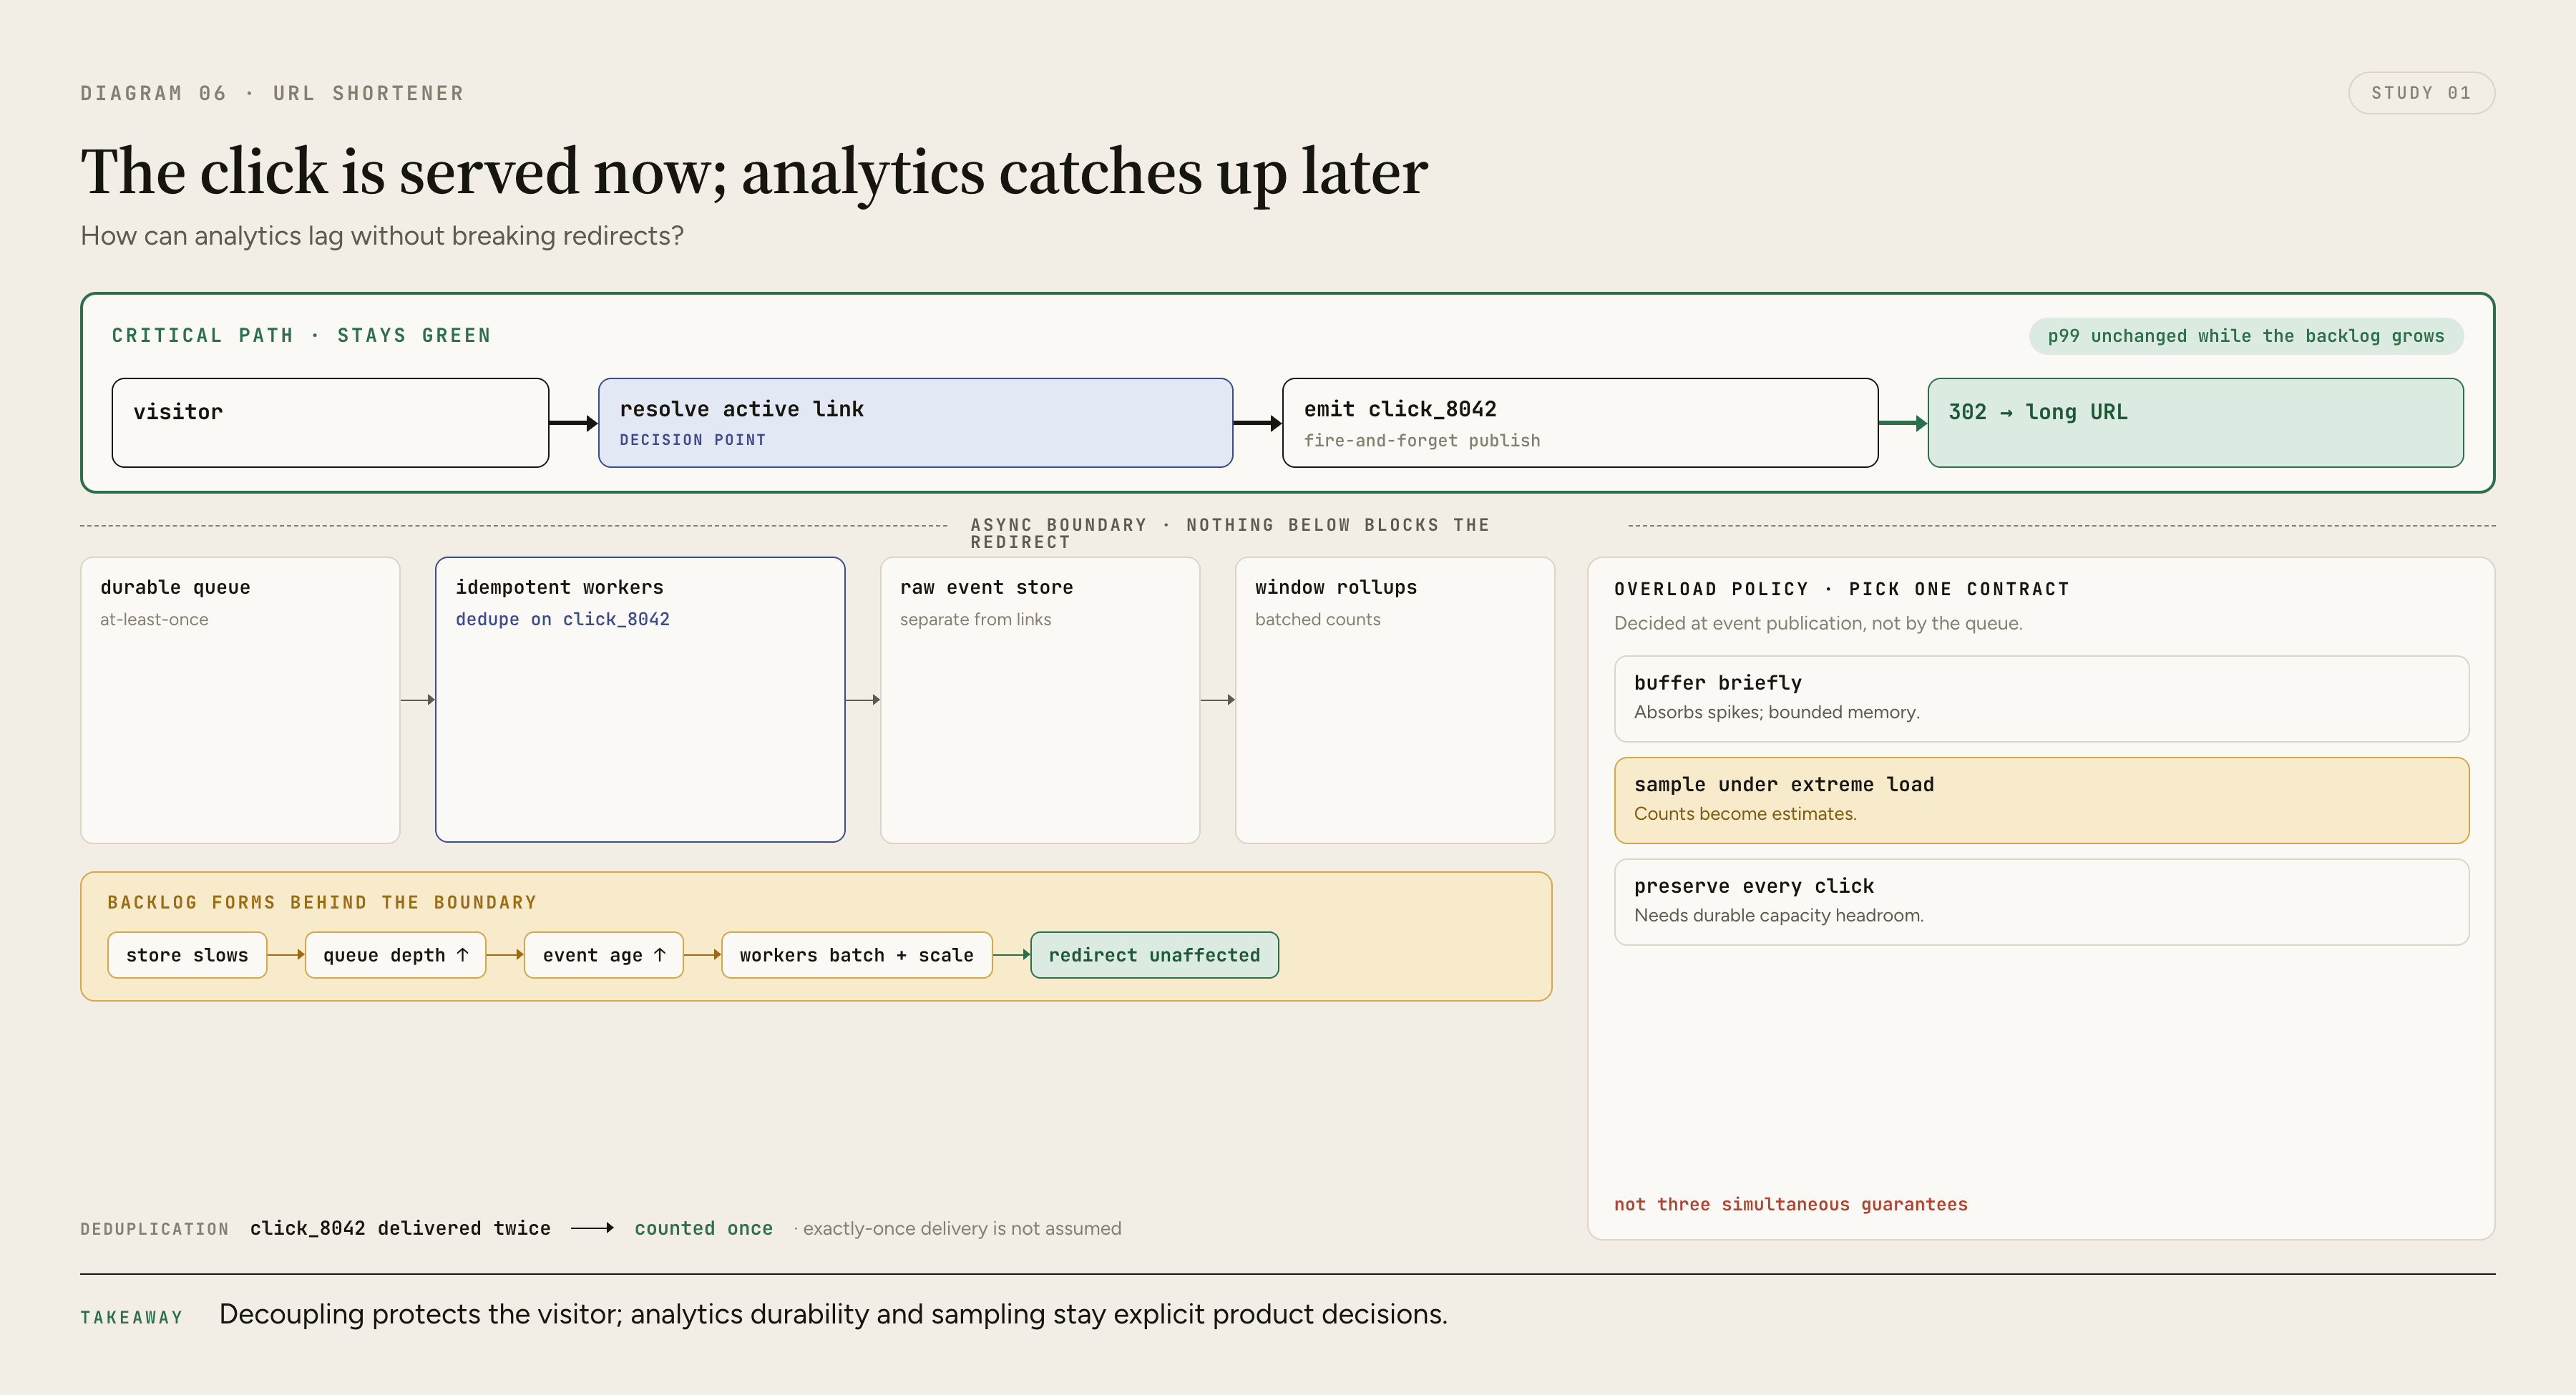This screenshot has width=2576, height=1395.
Task: Click the raw event store card
Action: (x=1040, y=700)
